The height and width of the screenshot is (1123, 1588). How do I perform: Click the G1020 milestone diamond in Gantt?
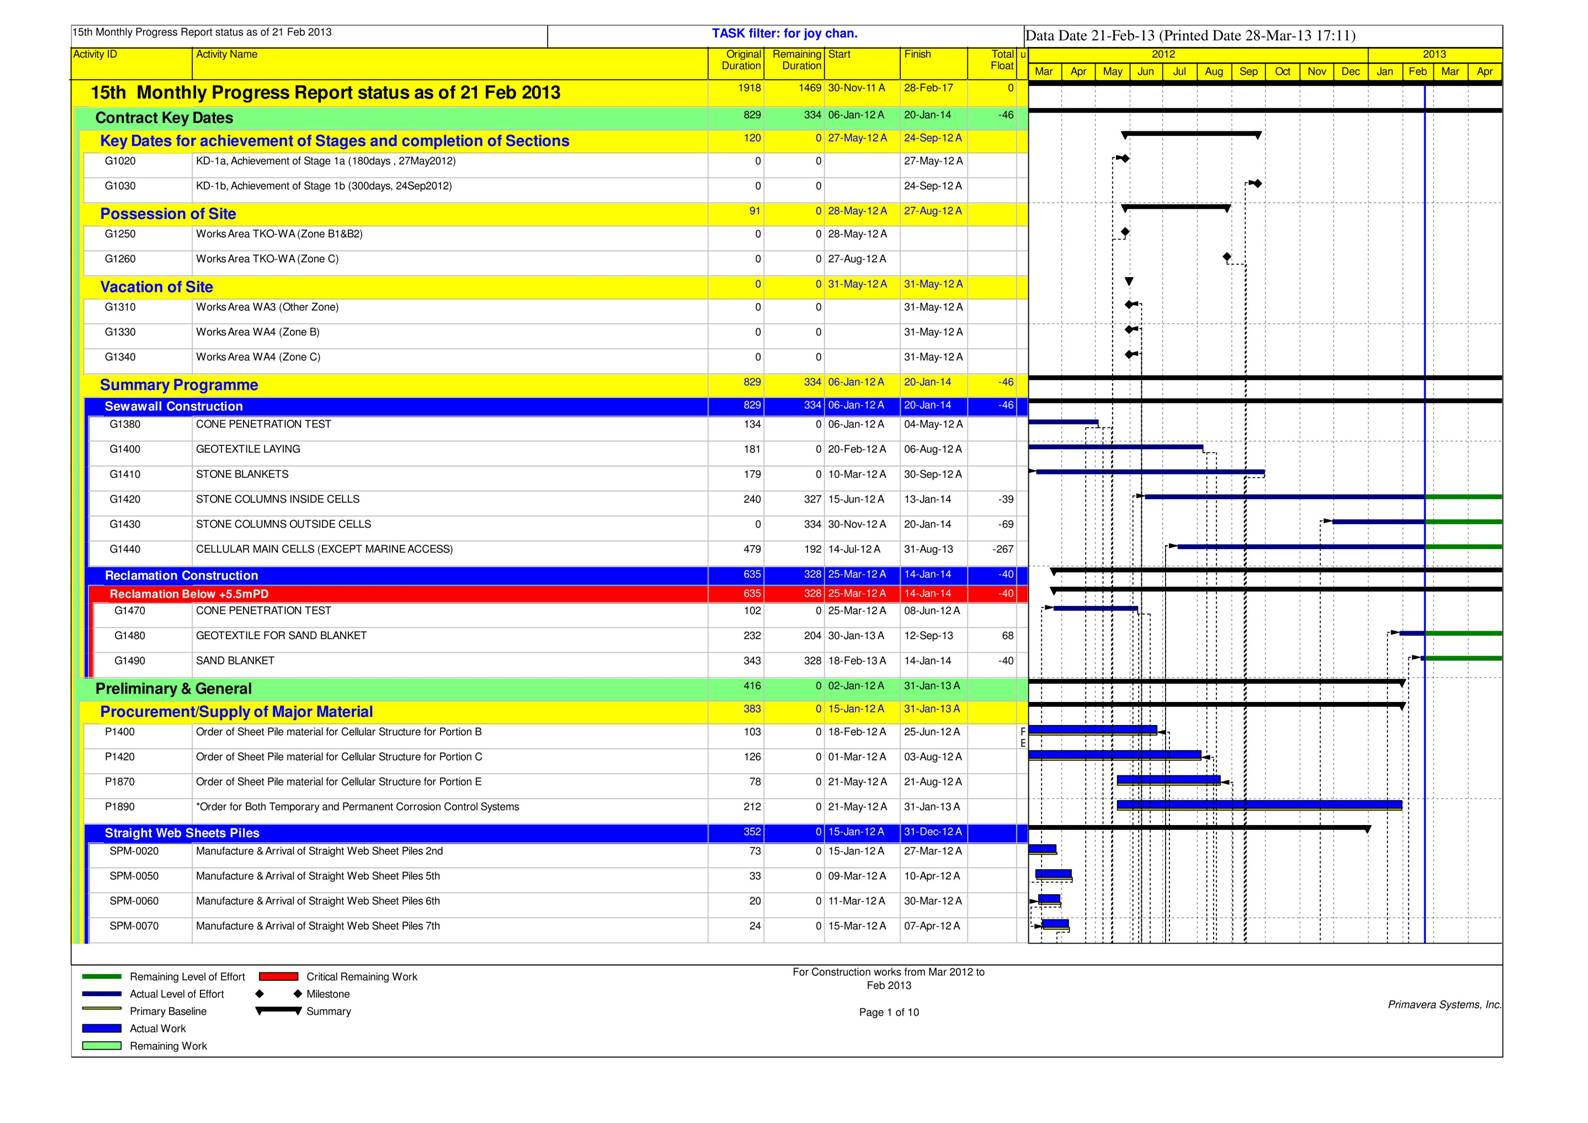[1125, 159]
